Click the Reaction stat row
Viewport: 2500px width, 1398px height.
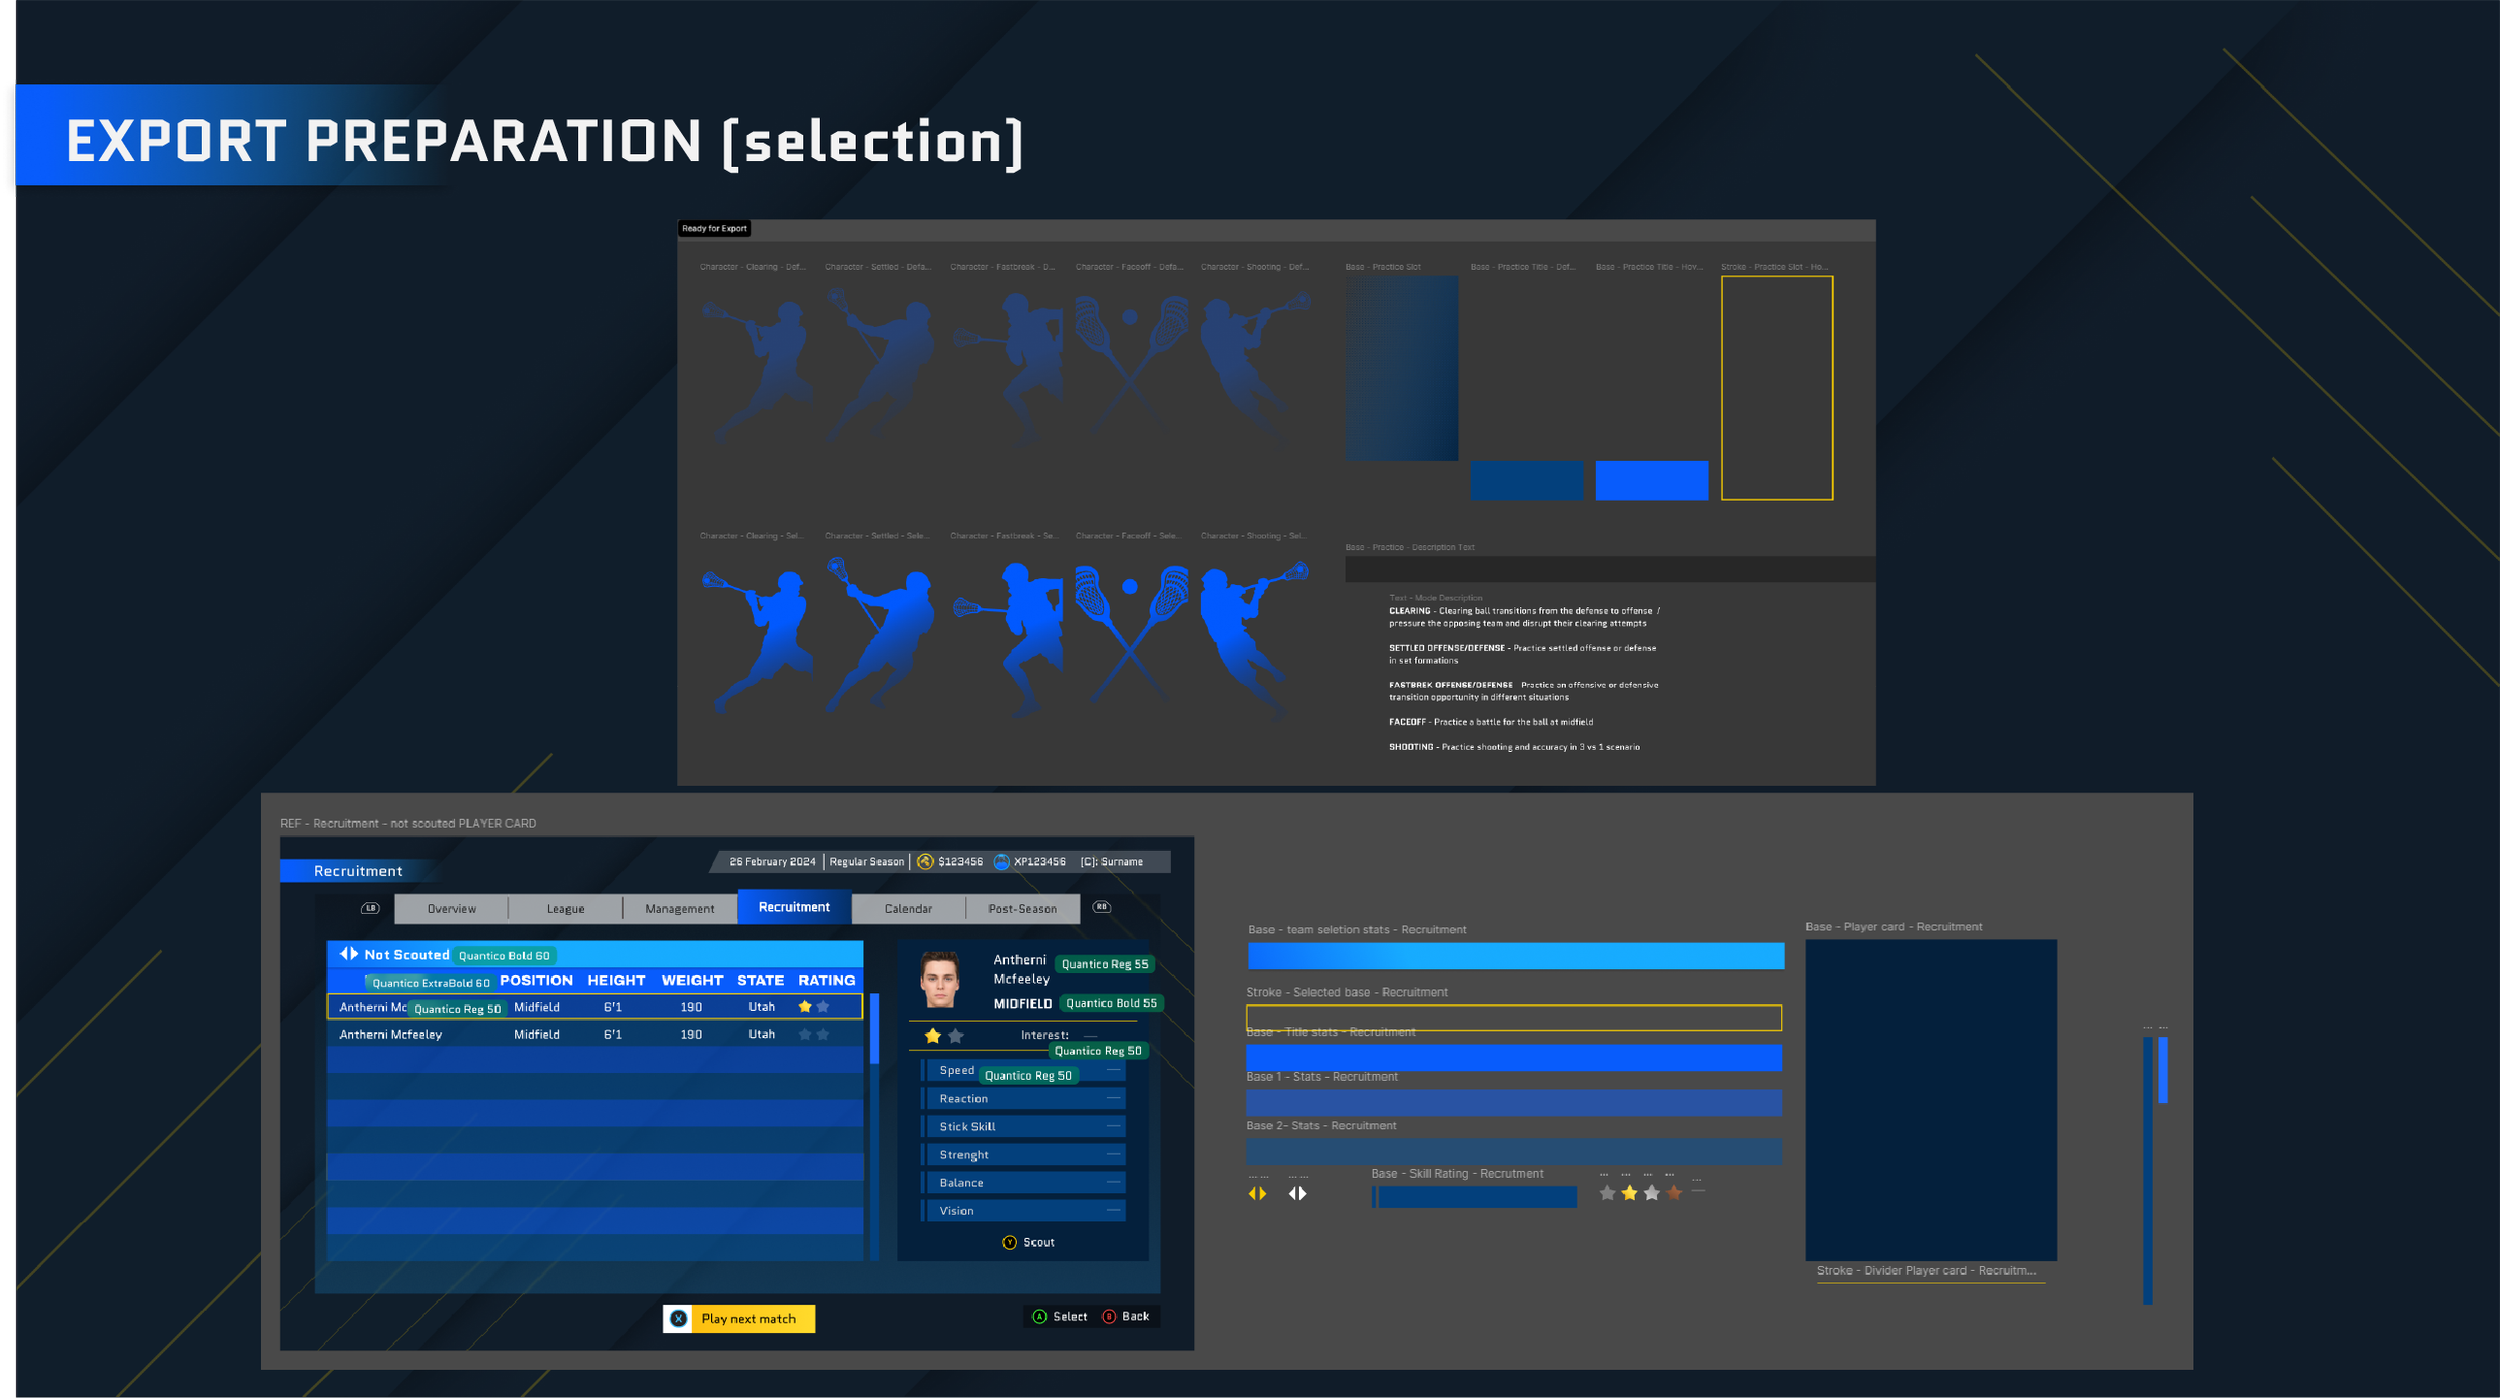1023,1099
